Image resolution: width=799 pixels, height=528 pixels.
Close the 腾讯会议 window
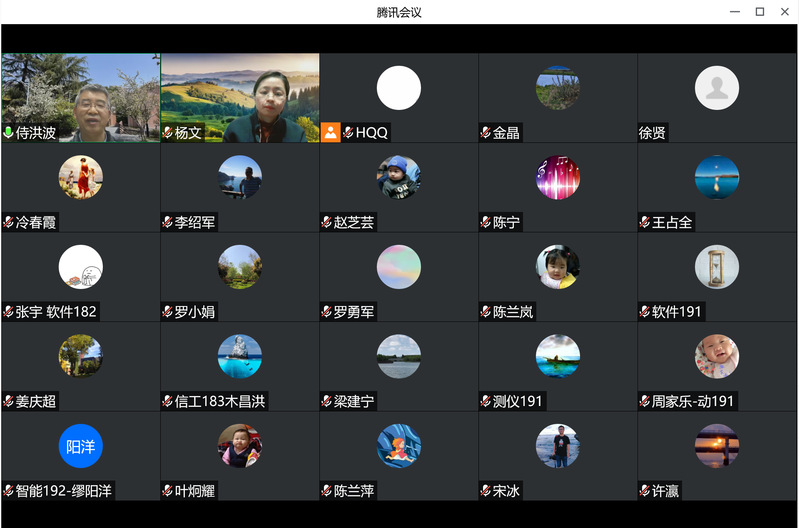point(785,12)
